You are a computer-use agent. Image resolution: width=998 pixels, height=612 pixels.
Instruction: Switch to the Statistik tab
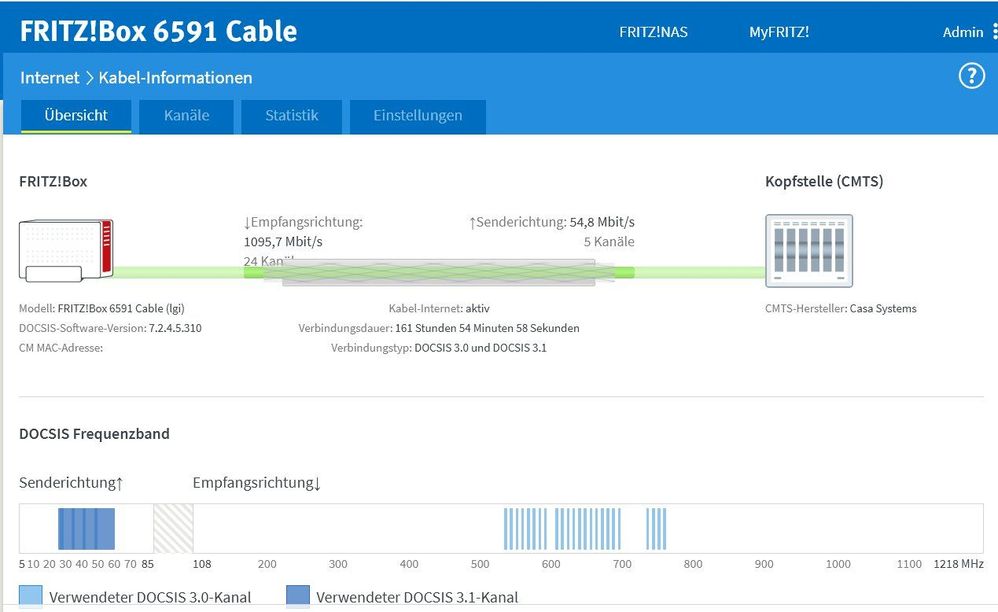[291, 115]
